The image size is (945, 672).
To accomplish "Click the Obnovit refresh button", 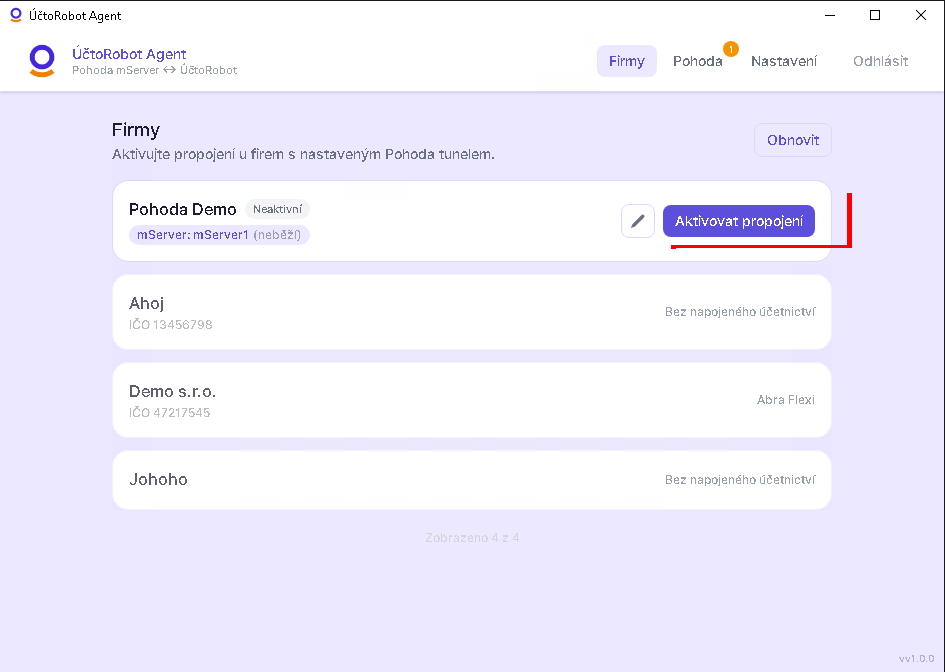I will [793, 140].
